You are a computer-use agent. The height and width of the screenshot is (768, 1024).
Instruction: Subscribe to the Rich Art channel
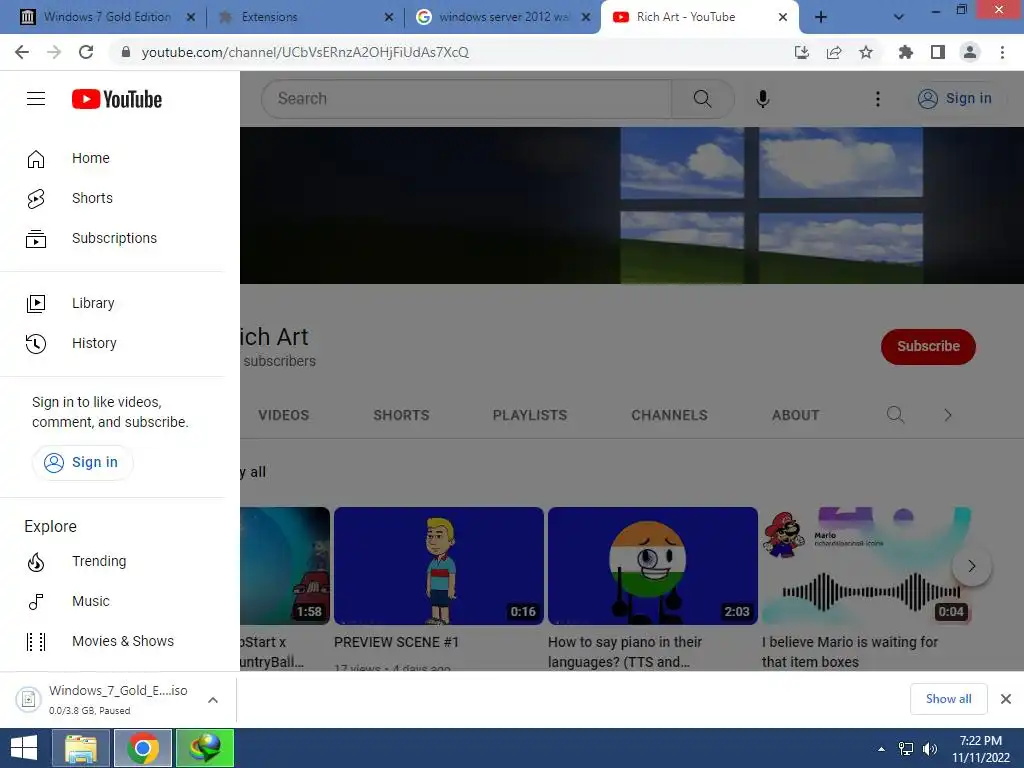(x=928, y=346)
